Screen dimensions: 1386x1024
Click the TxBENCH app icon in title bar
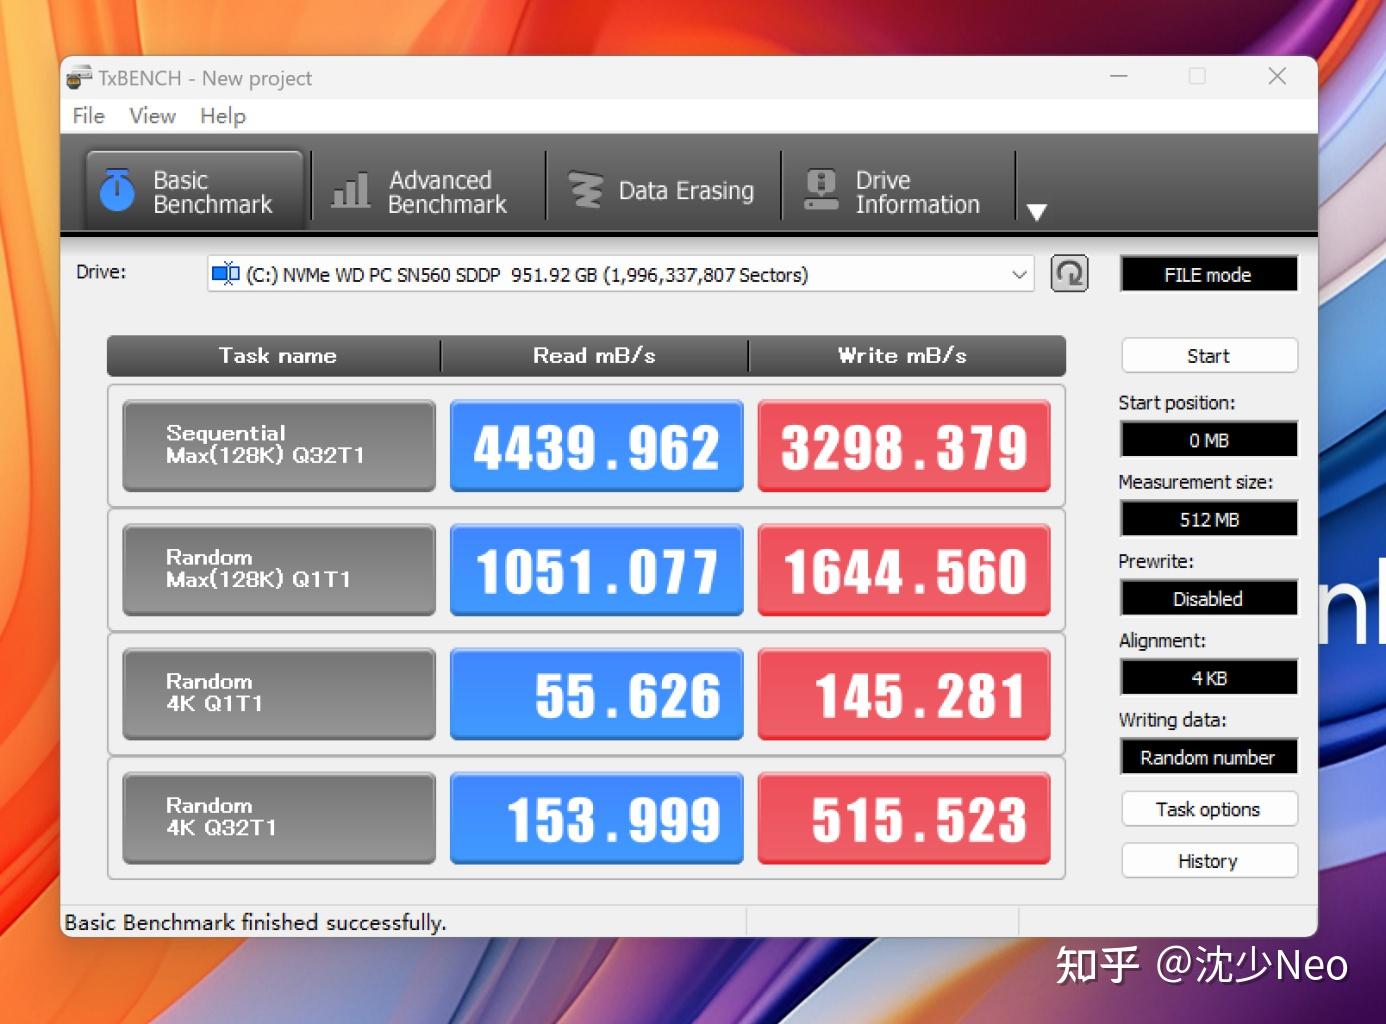pyautogui.click(x=79, y=78)
